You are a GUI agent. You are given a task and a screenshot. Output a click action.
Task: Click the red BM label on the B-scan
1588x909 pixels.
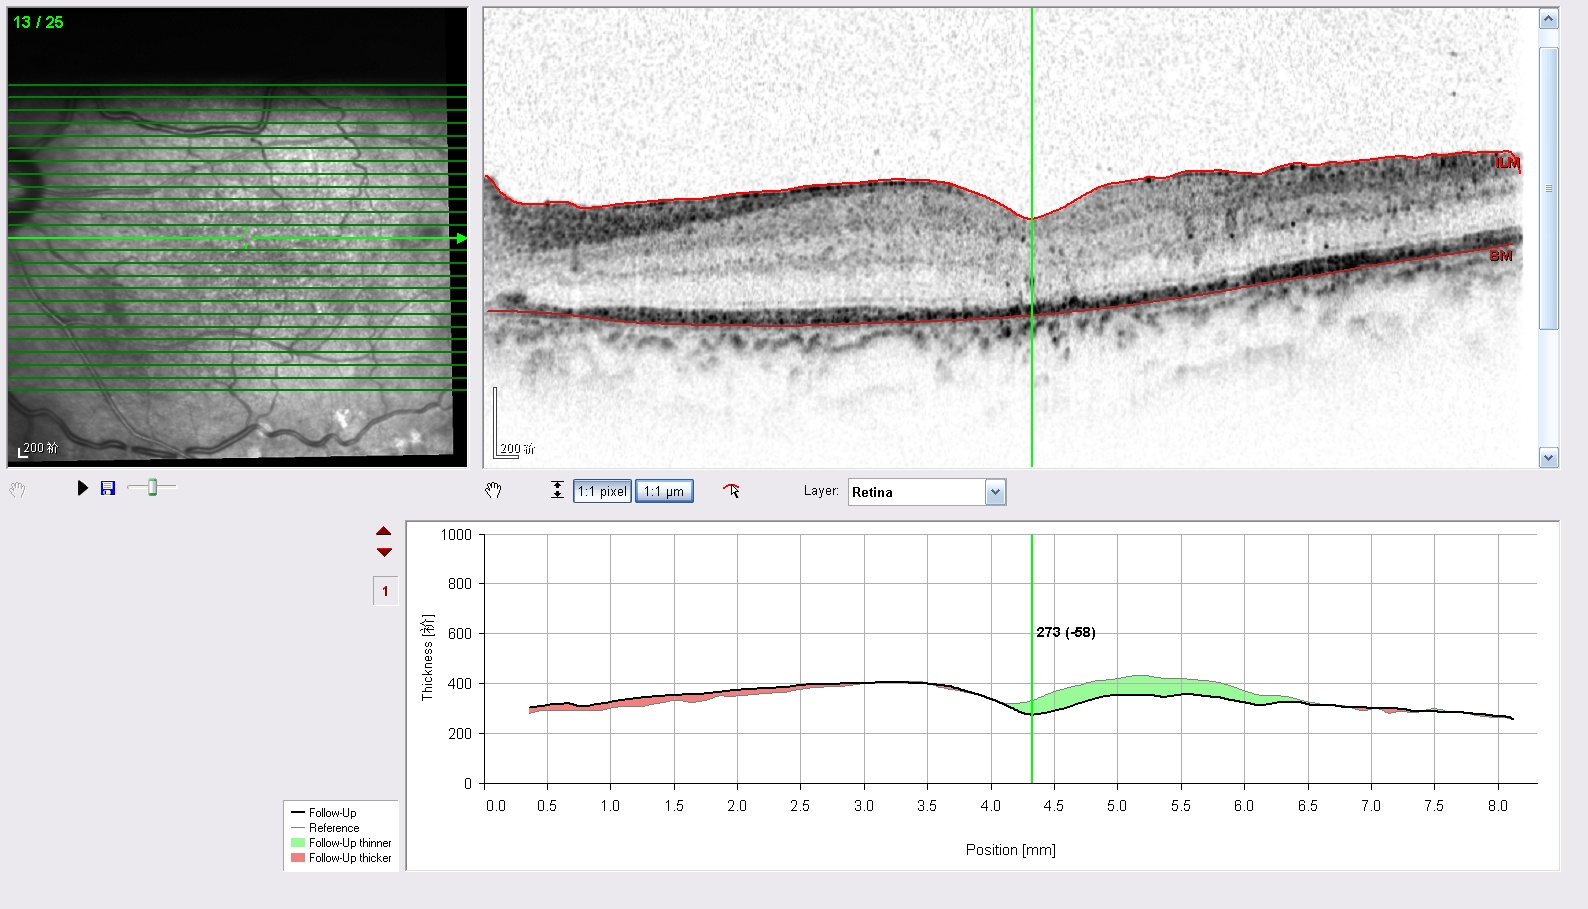[x=1501, y=256]
